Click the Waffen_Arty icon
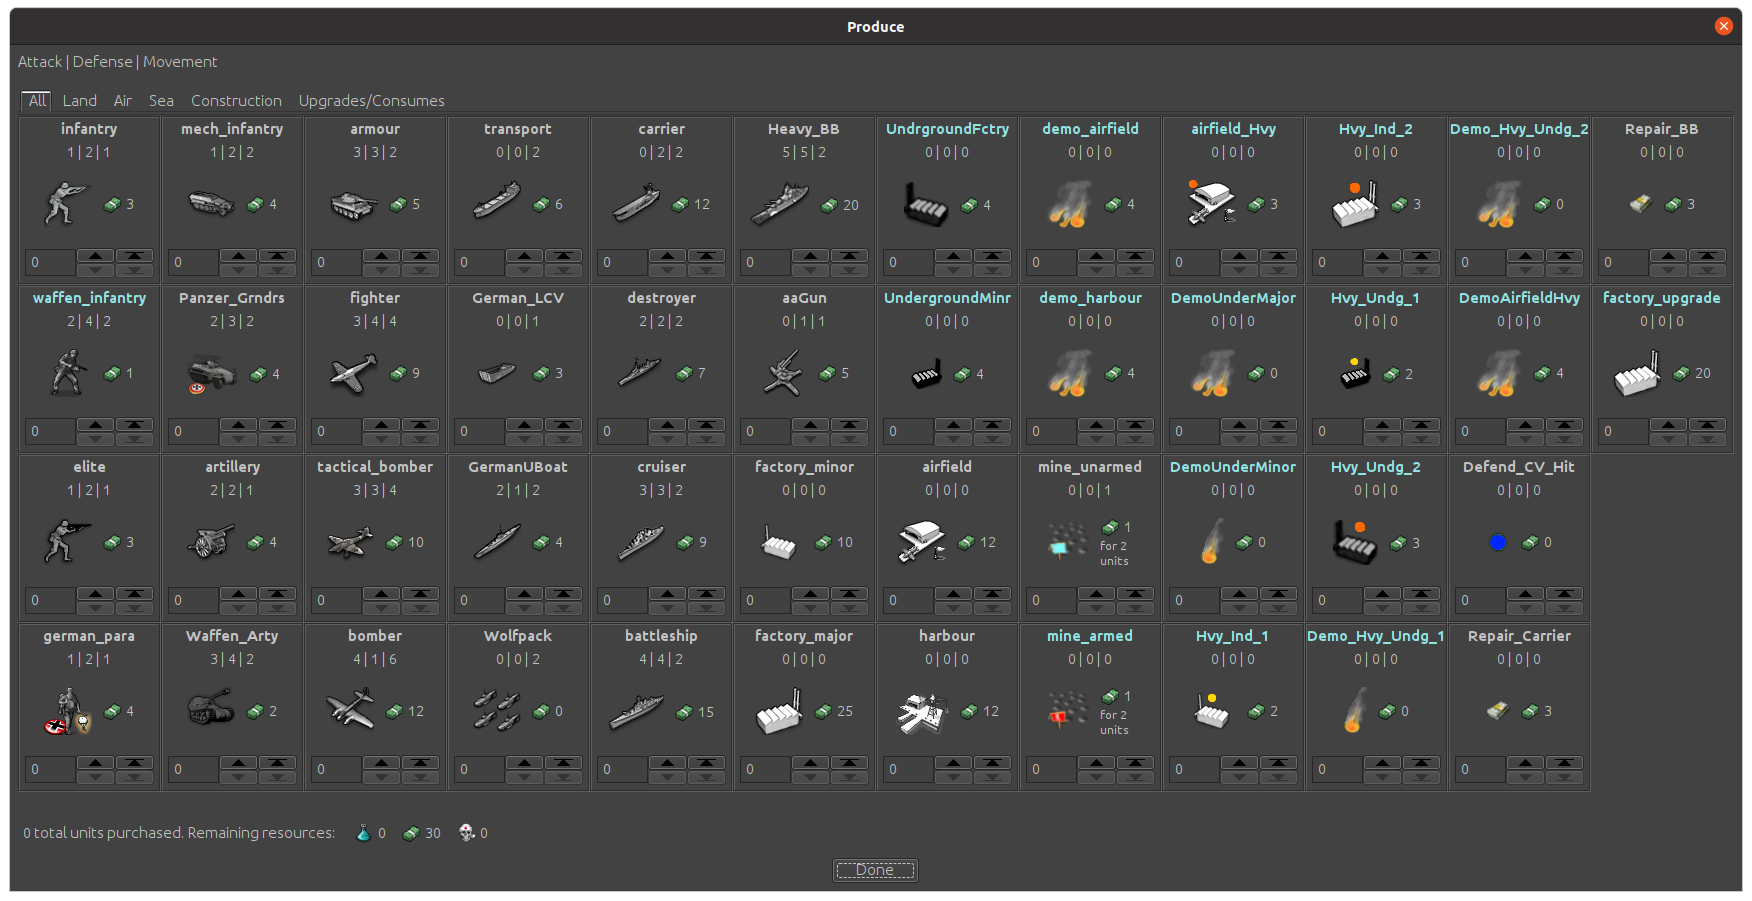 pos(211,707)
